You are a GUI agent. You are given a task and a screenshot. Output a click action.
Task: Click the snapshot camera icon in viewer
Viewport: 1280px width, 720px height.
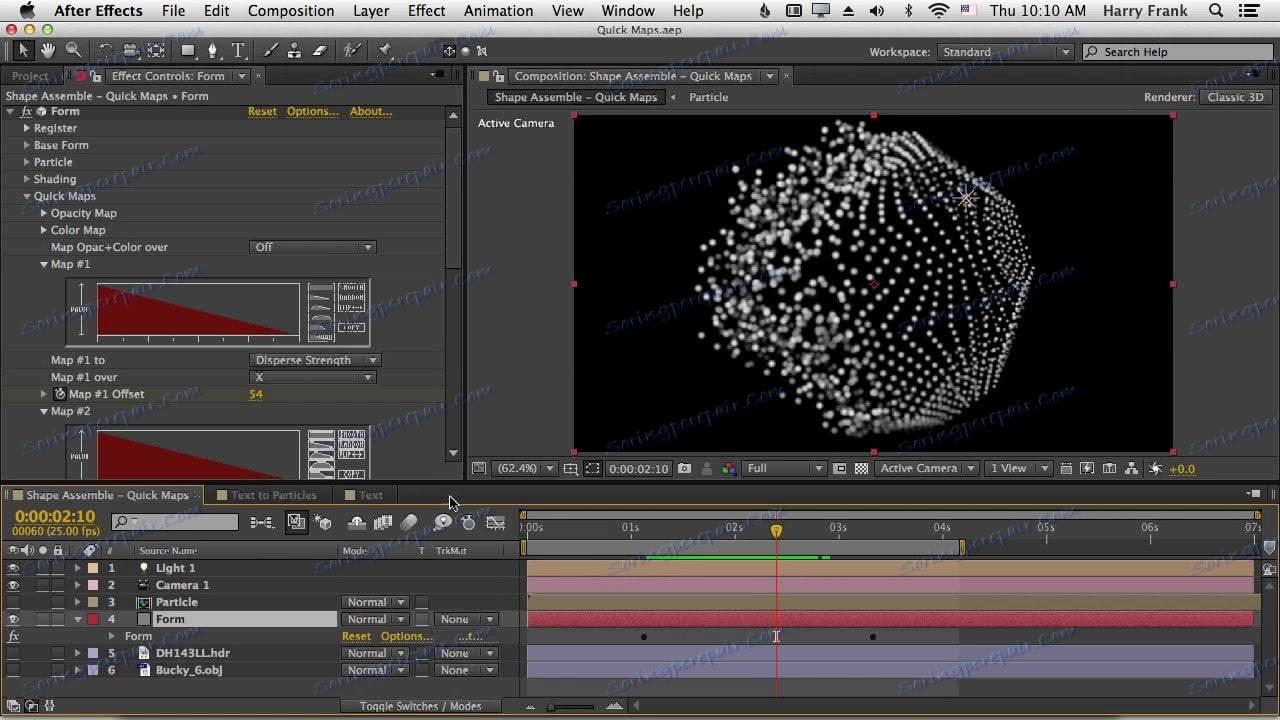684,468
